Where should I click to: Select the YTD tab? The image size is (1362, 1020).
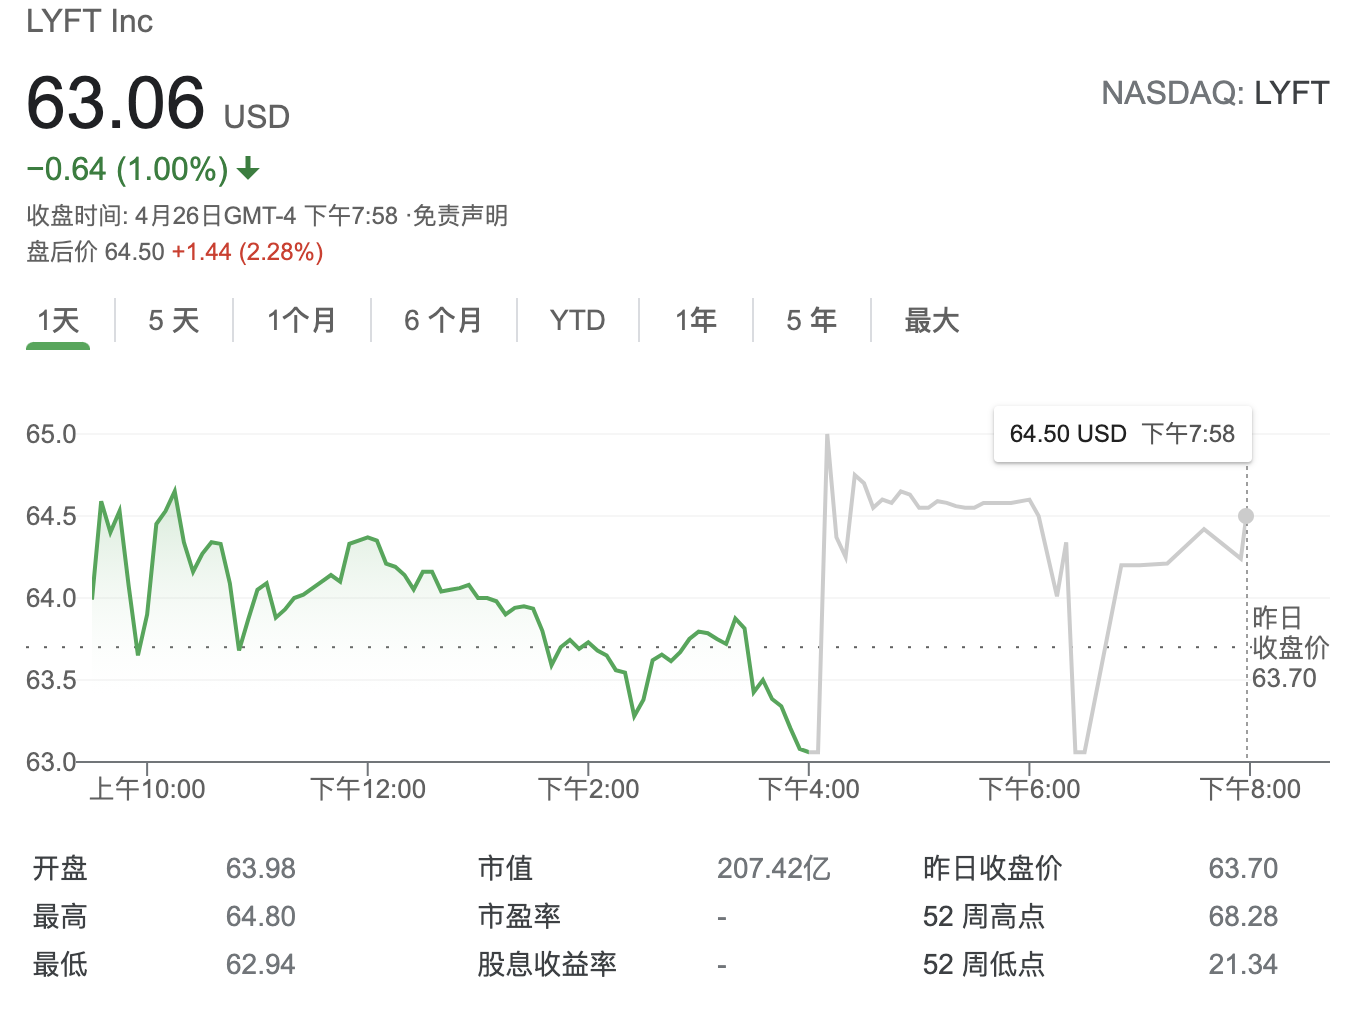577,321
